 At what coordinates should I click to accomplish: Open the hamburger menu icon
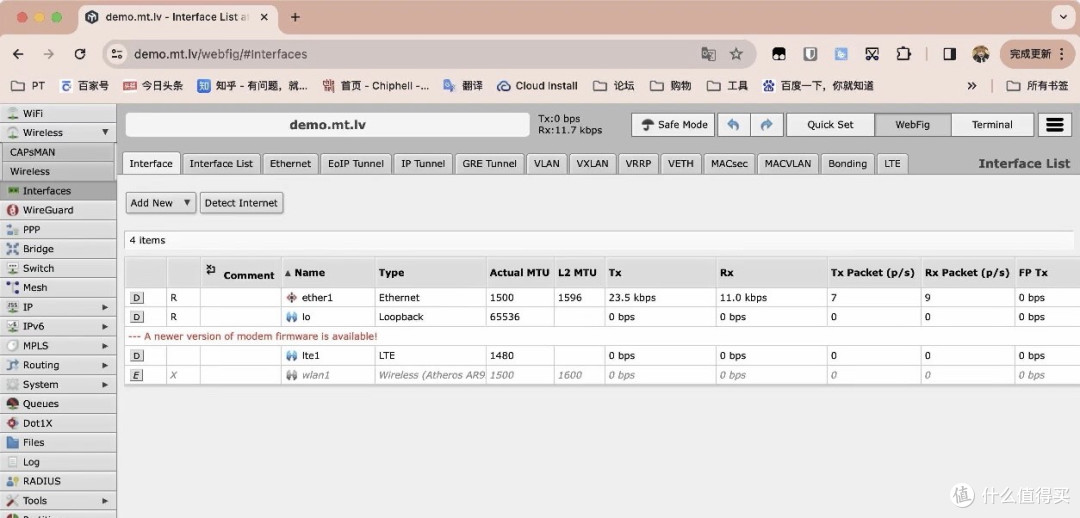click(1053, 125)
